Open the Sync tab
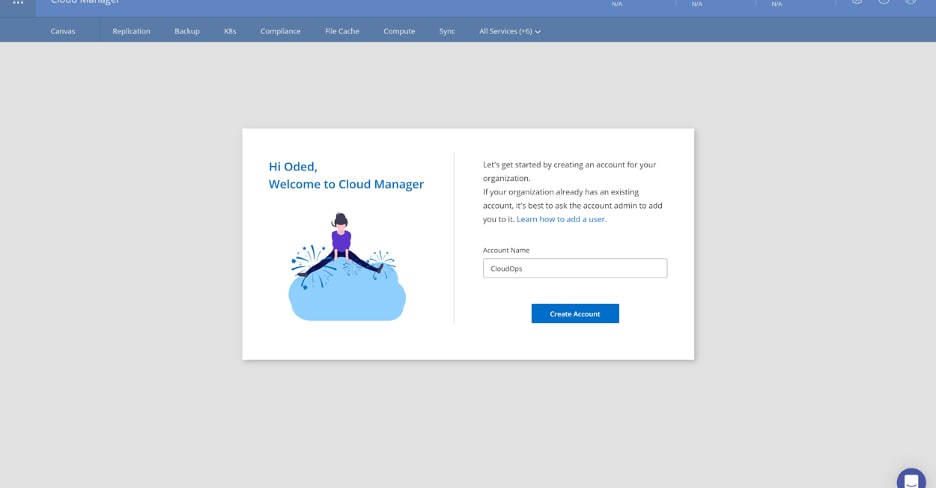 coord(447,31)
